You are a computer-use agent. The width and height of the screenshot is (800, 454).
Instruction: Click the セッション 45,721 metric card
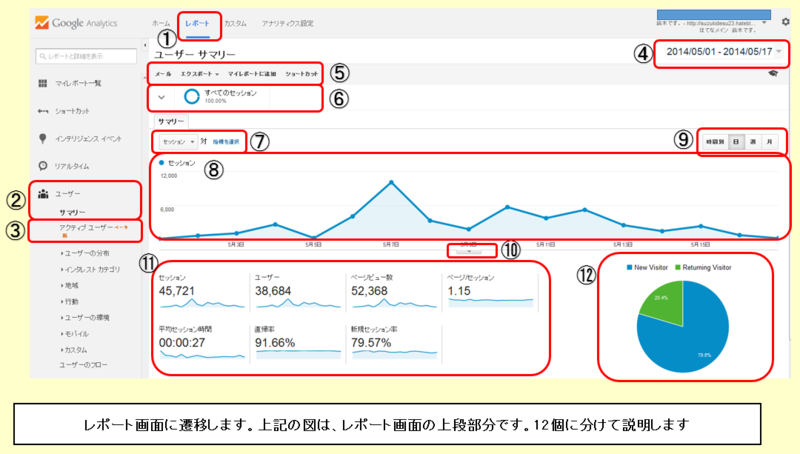(202, 293)
